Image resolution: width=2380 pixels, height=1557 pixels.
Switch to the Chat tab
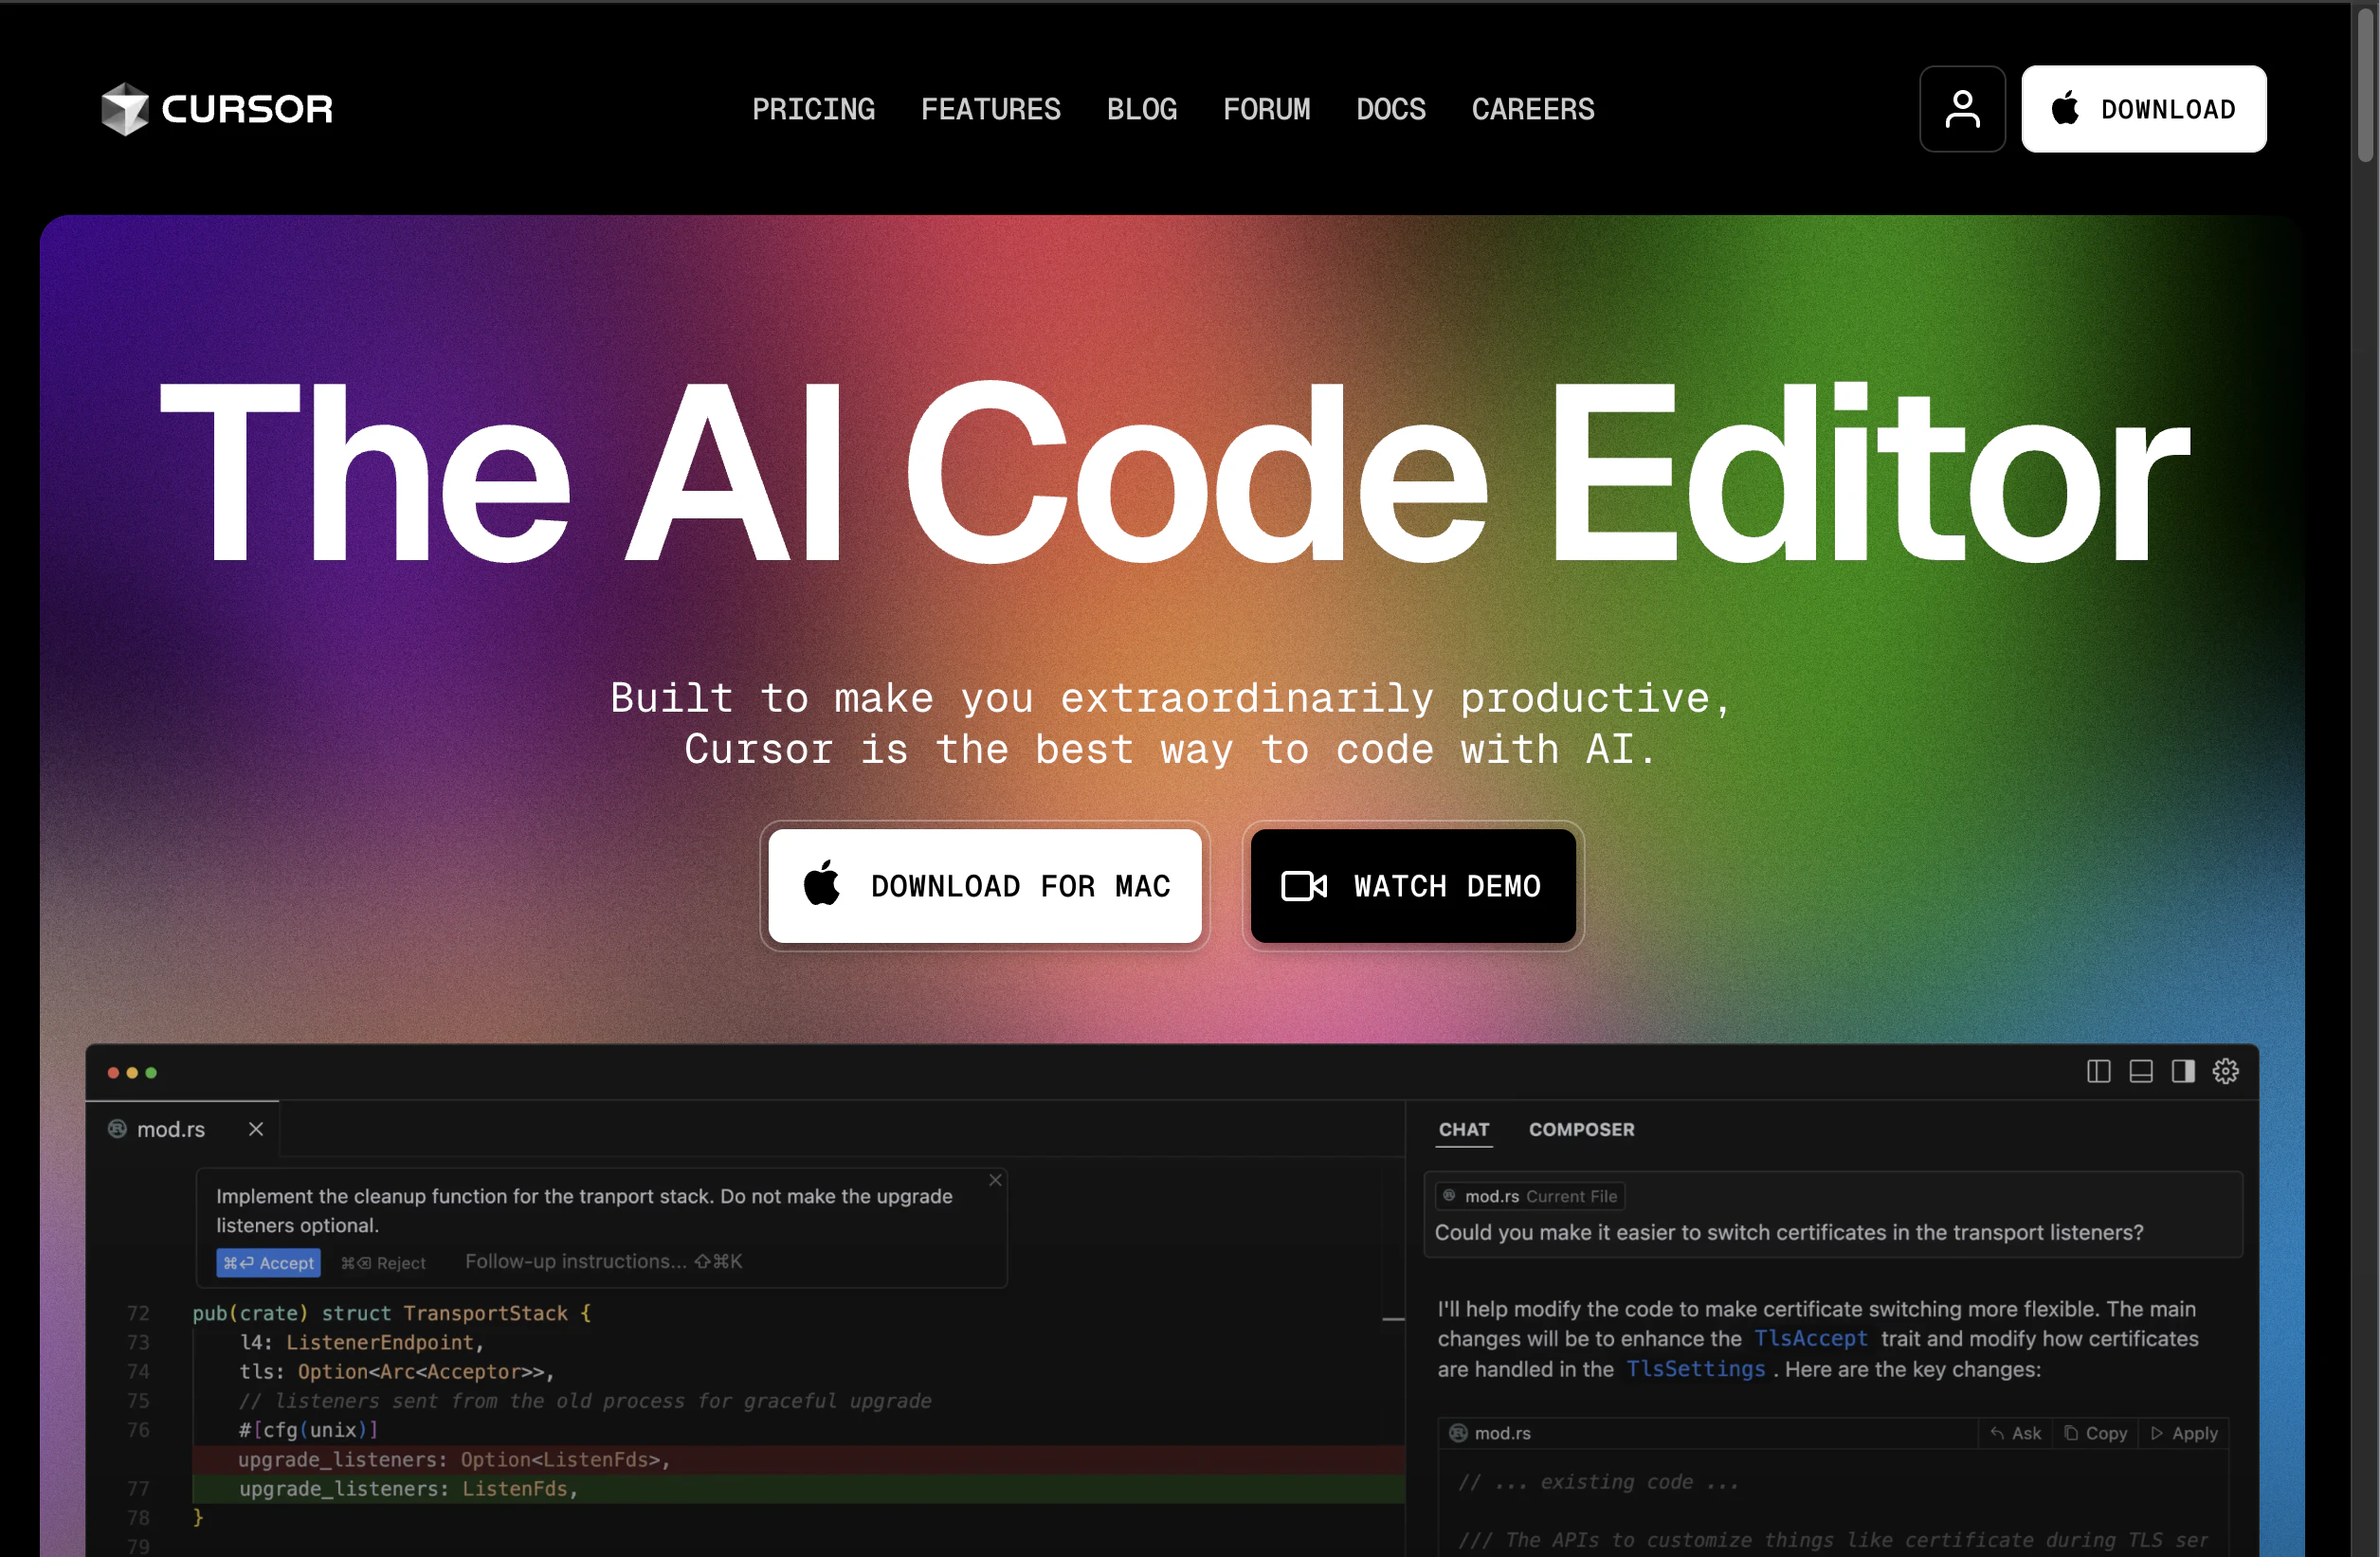[1464, 1129]
